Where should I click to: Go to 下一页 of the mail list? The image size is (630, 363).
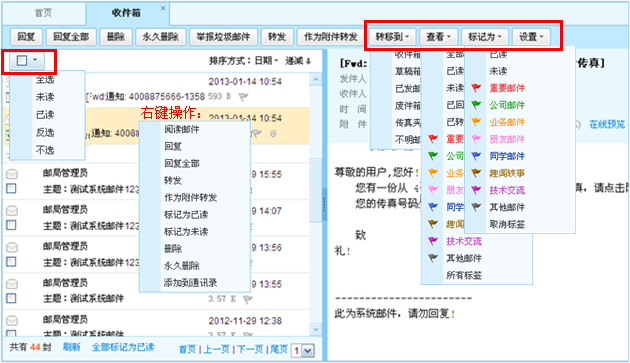(x=250, y=349)
